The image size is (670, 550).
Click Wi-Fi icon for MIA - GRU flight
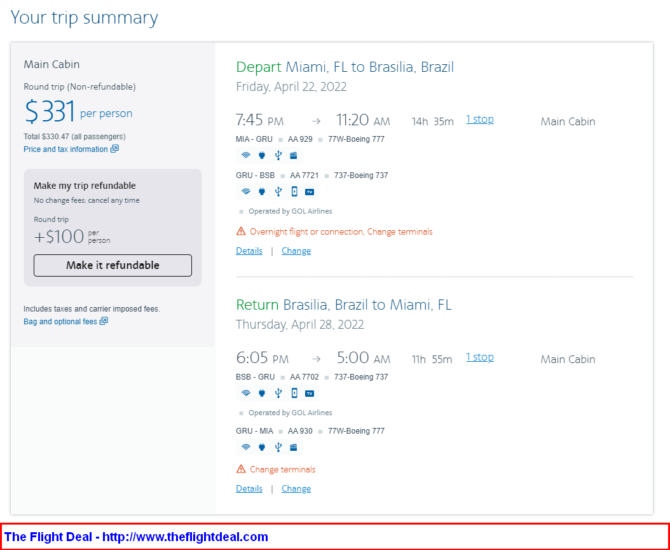click(246, 156)
